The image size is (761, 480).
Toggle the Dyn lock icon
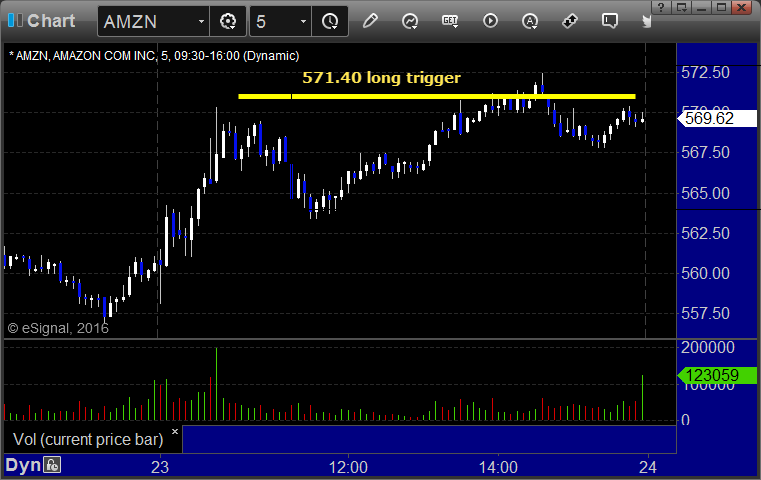coord(52,465)
